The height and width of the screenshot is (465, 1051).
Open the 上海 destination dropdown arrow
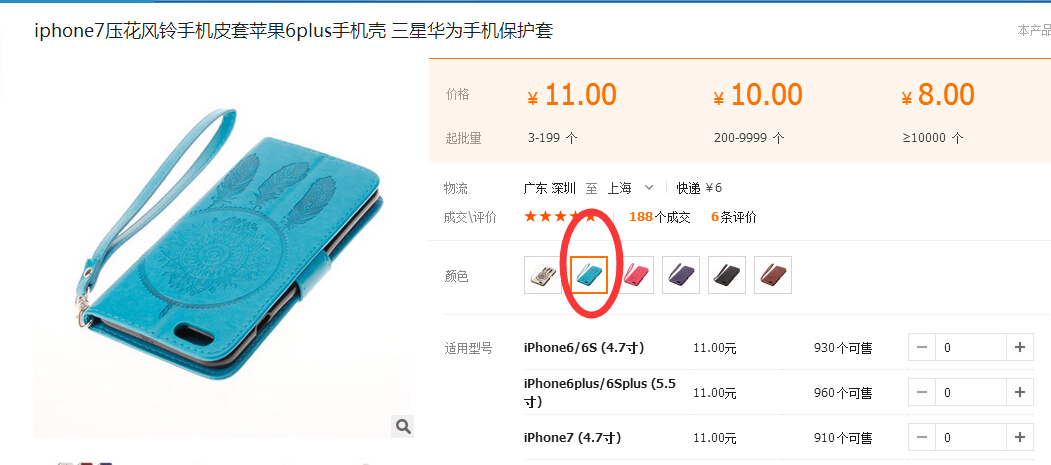(x=648, y=188)
